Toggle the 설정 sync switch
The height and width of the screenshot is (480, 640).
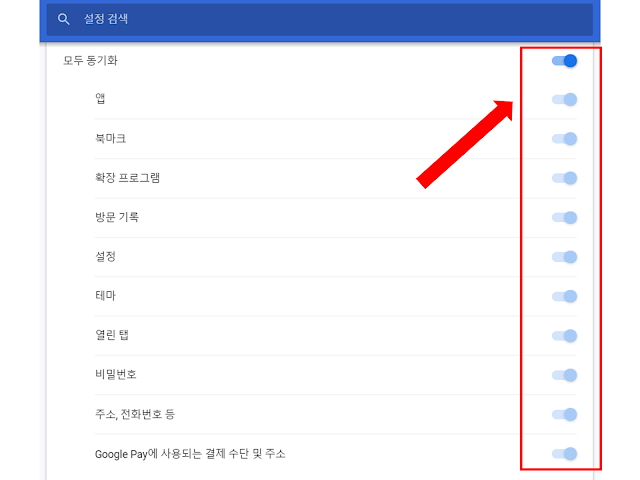564,257
